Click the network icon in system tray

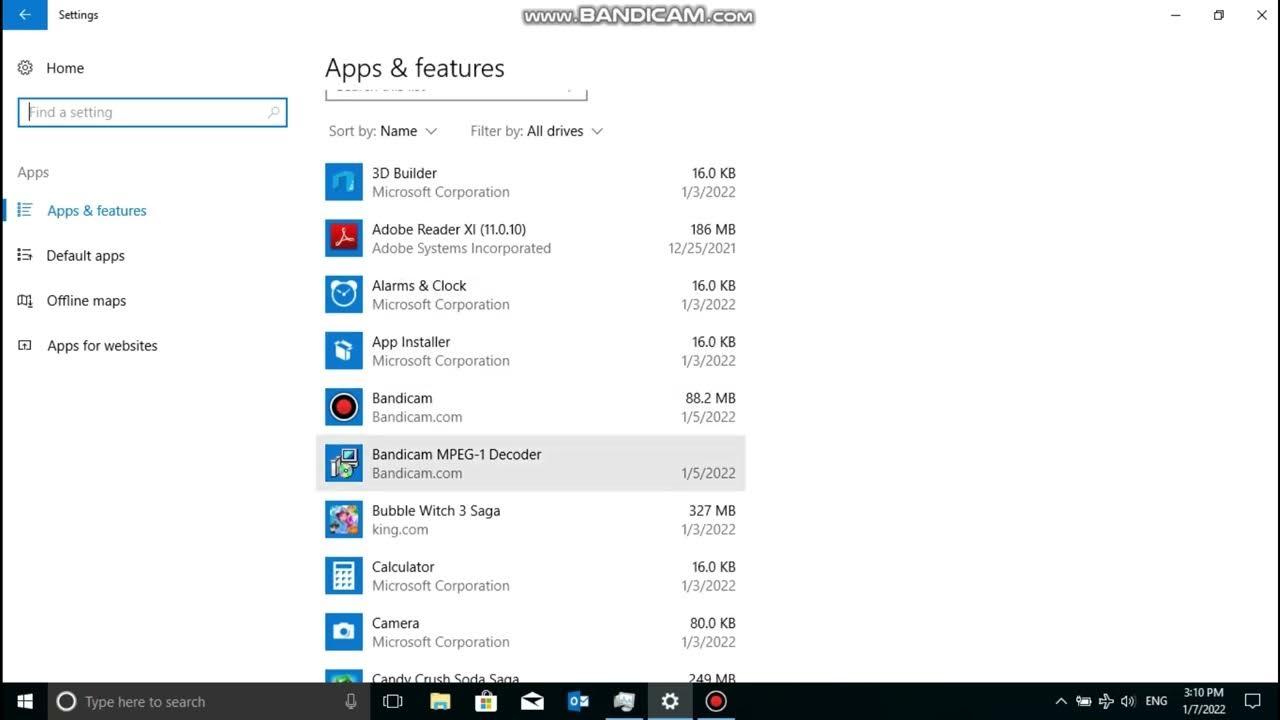point(1106,701)
